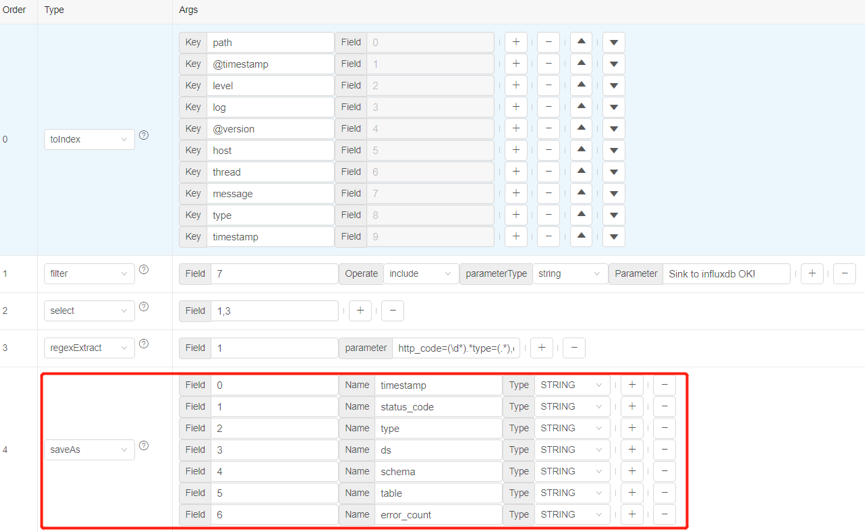This screenshot has height=532, width=865.
Task: Move the path key row down
Action: (613, 42)
